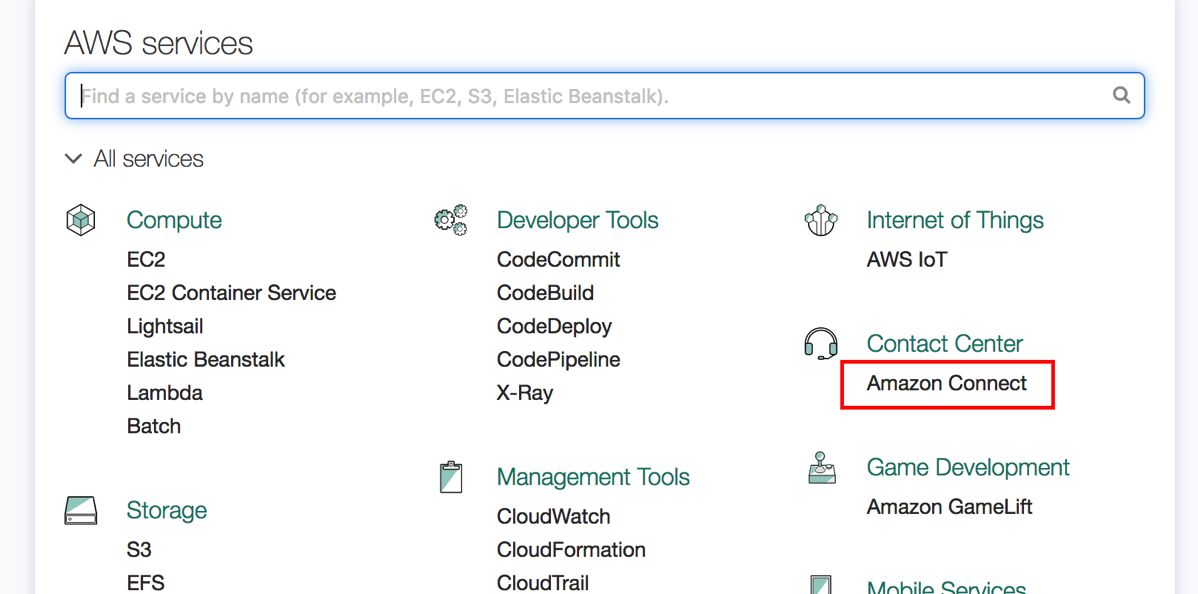Open Elastic Beanstalk
Viewport: 1198px width, 594px height.
coord(205,359)
